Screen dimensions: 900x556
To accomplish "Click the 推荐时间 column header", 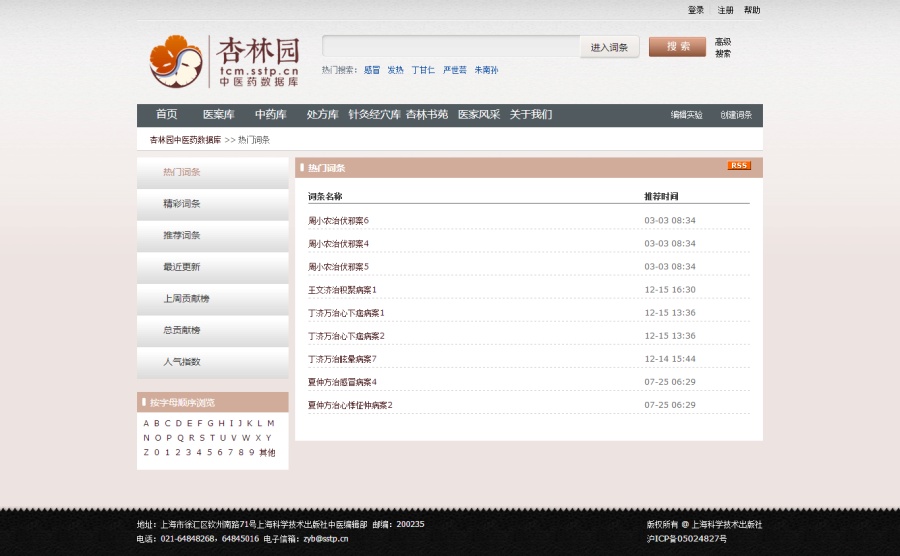I will pyautogui.click(x=661, y=196).
